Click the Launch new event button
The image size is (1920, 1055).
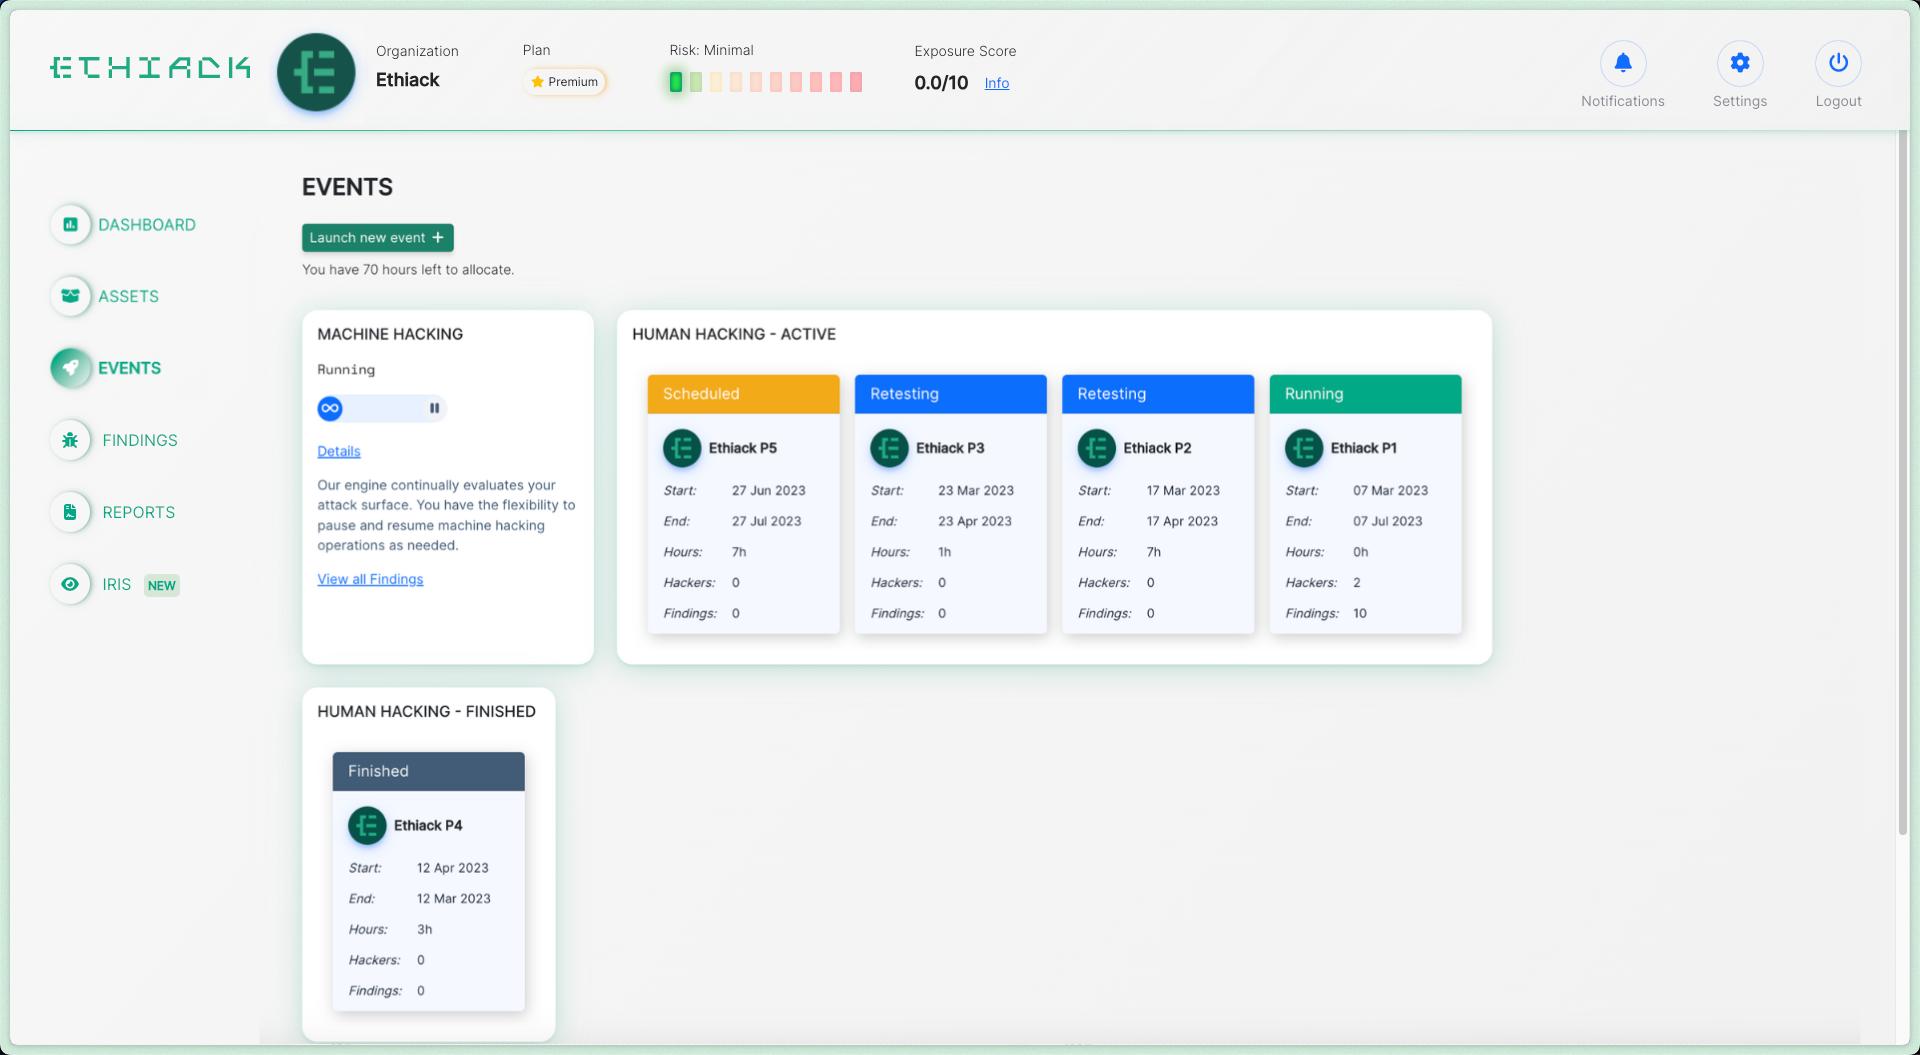(x=377, y=238)
